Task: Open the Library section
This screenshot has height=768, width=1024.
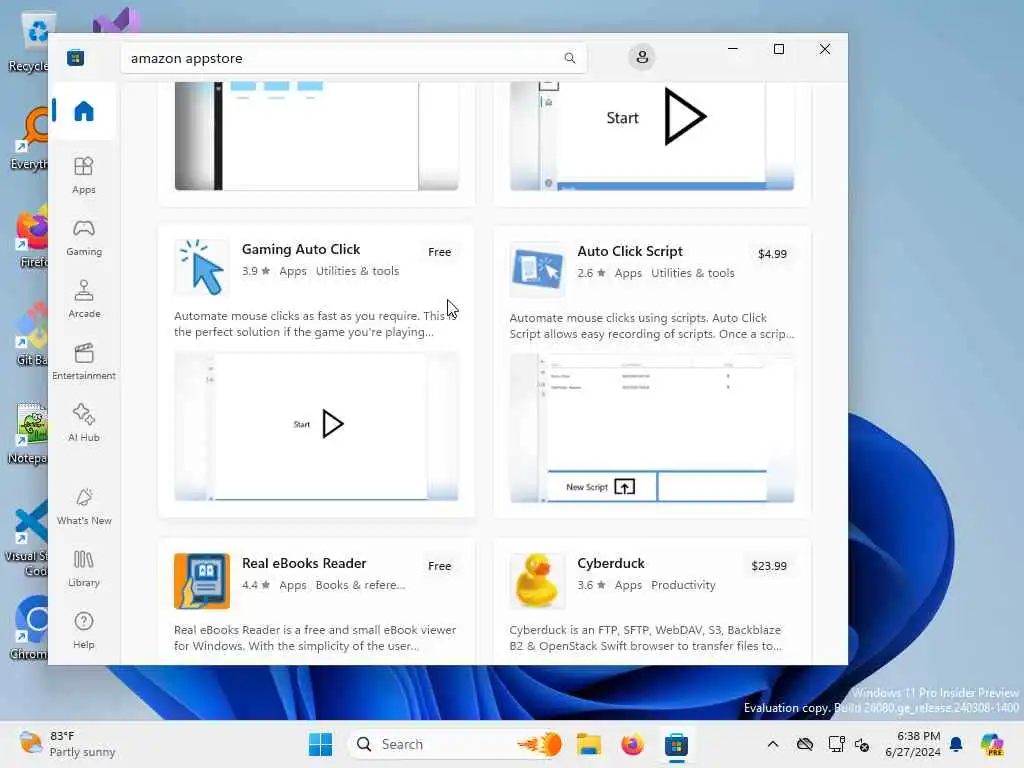Action: point(84,568)
